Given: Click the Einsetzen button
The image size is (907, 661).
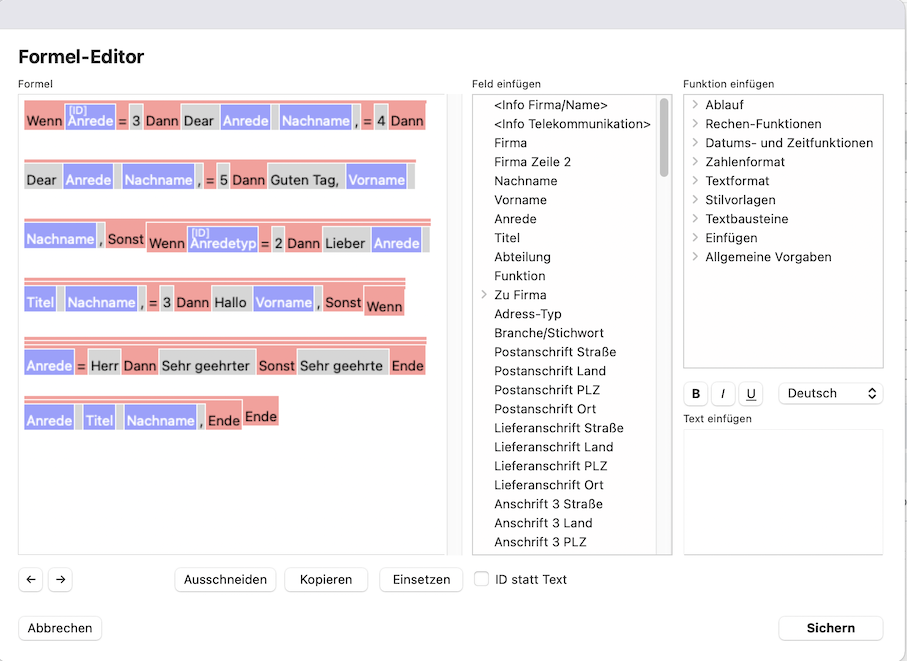Looking at the screenshot, I should (421, 579).
